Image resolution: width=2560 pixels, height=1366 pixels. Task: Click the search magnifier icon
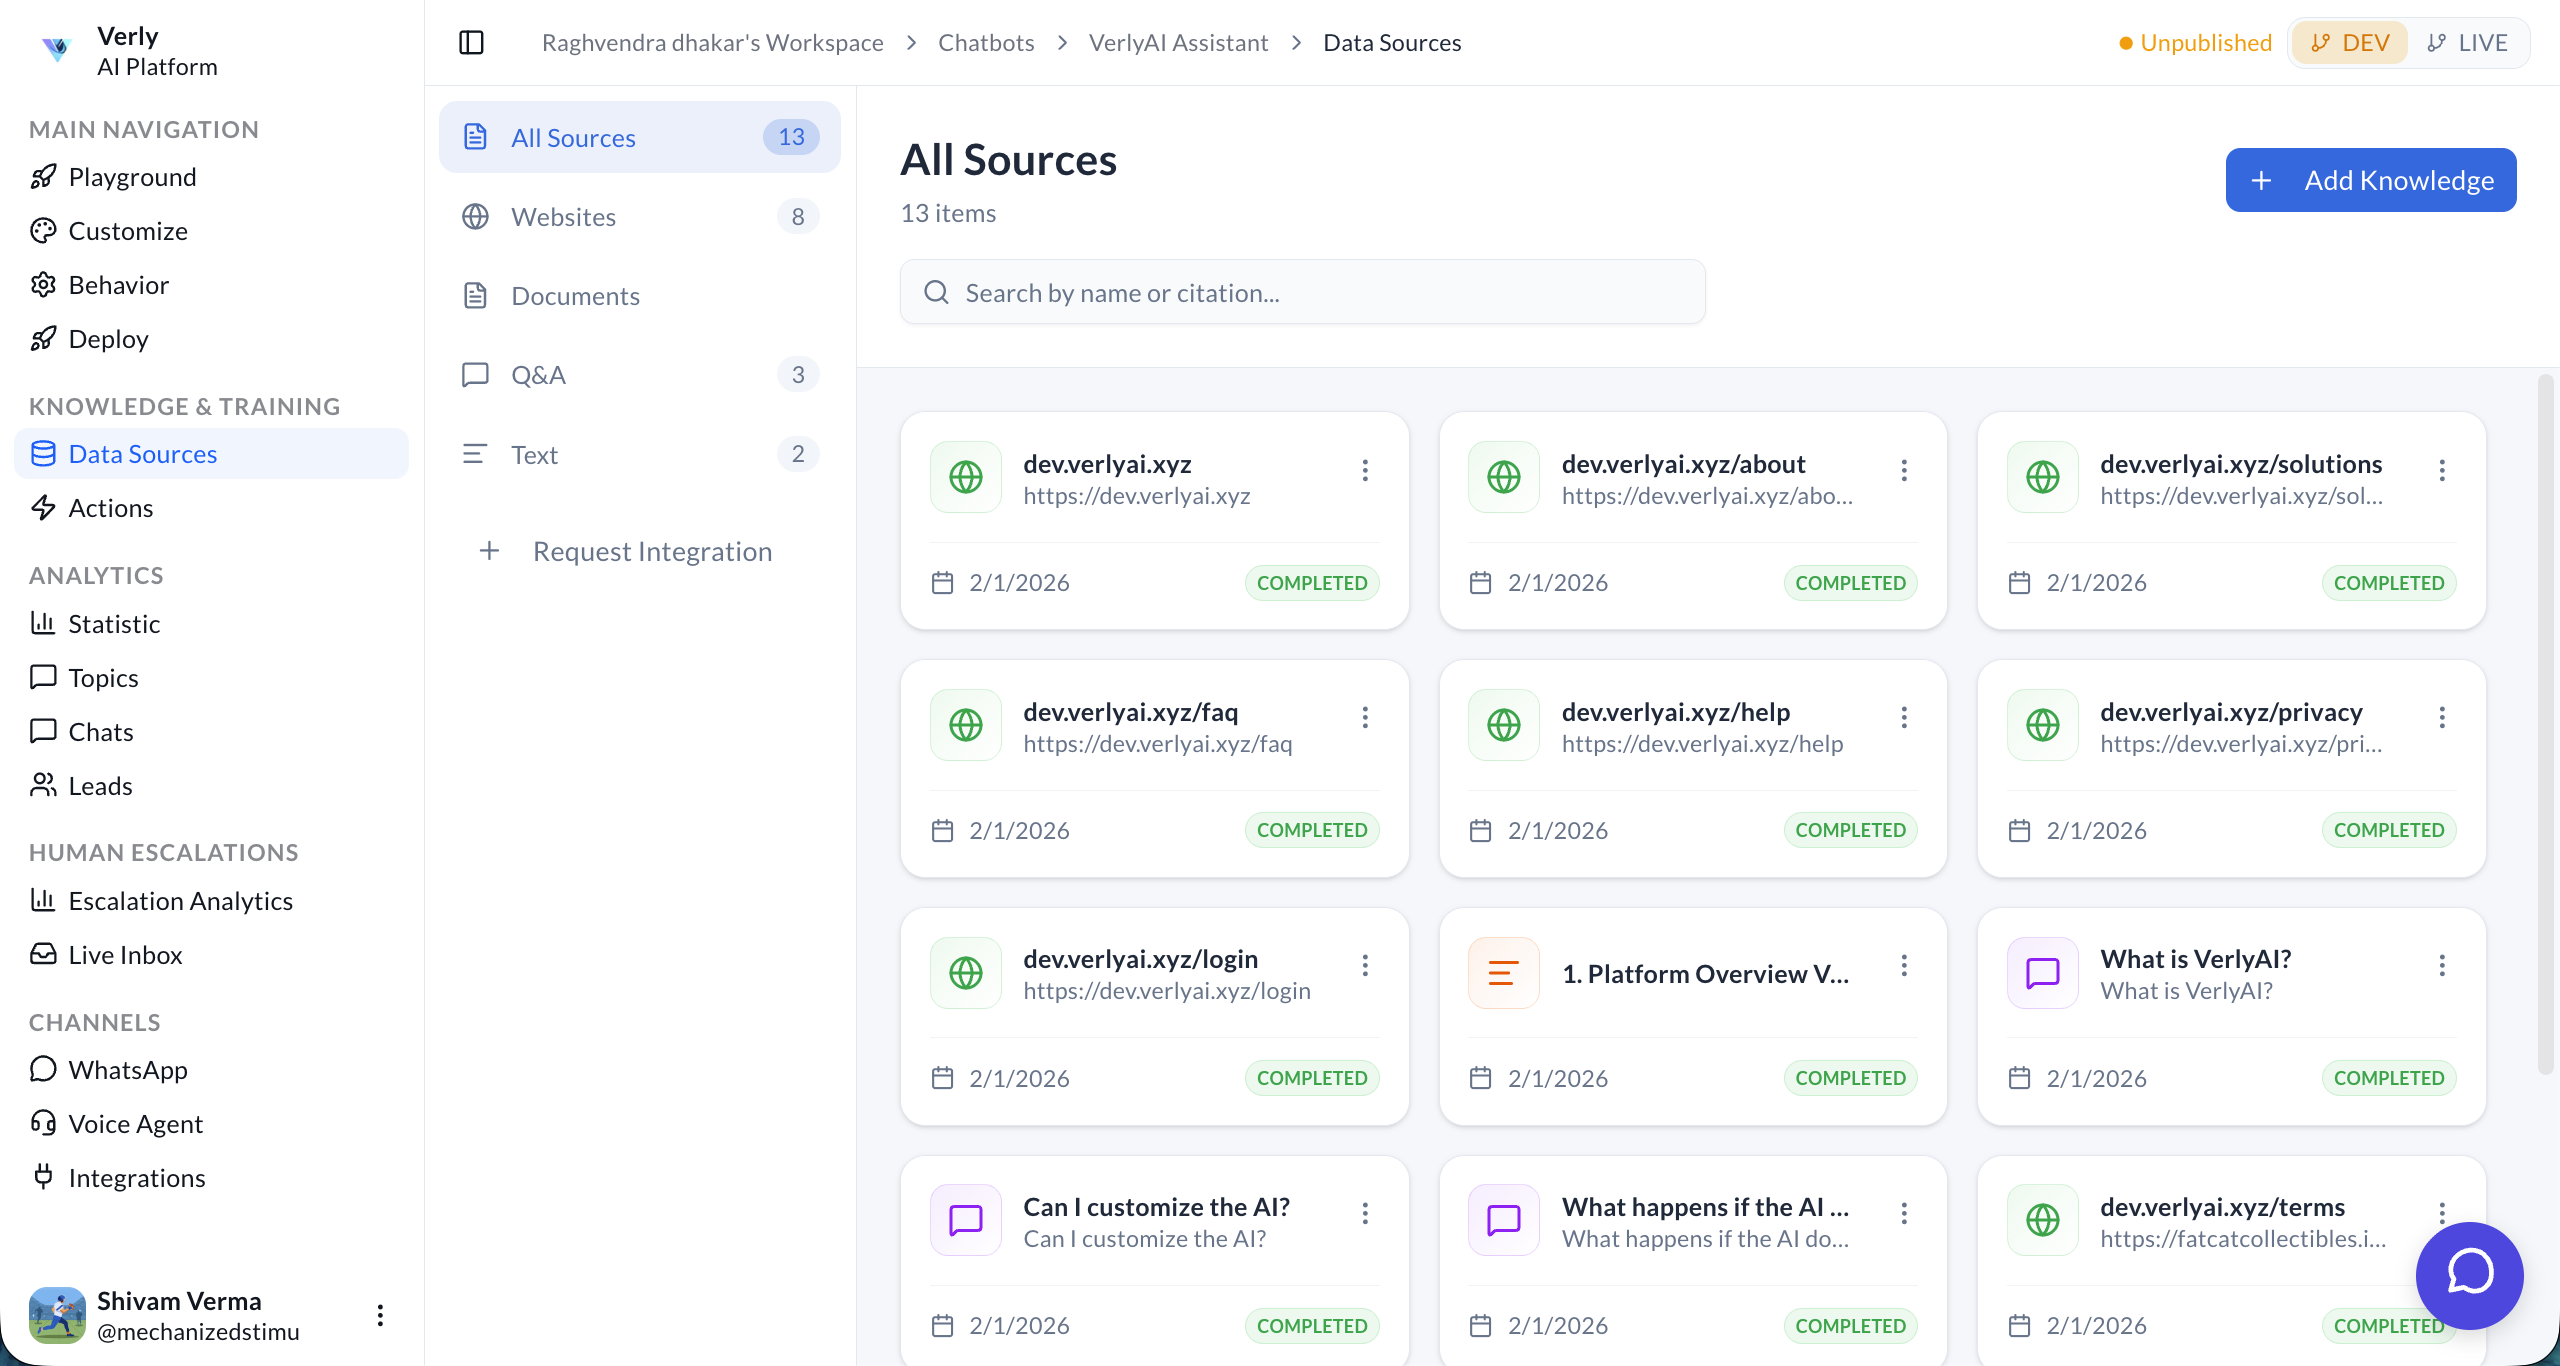pyautogui.click(x=936, y=291)
